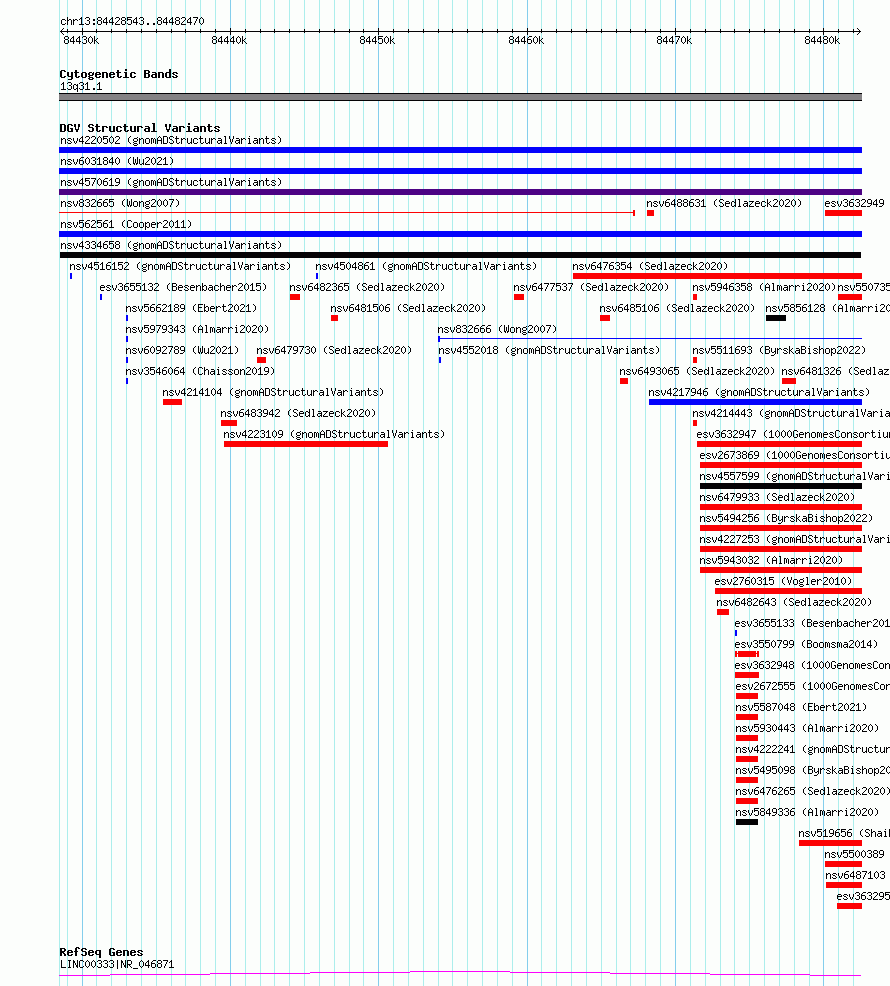The height and width of the screenshot is (986, 890).
Task: Select nsv4552018 gnomAD variant label
Action: coord(549,350)
